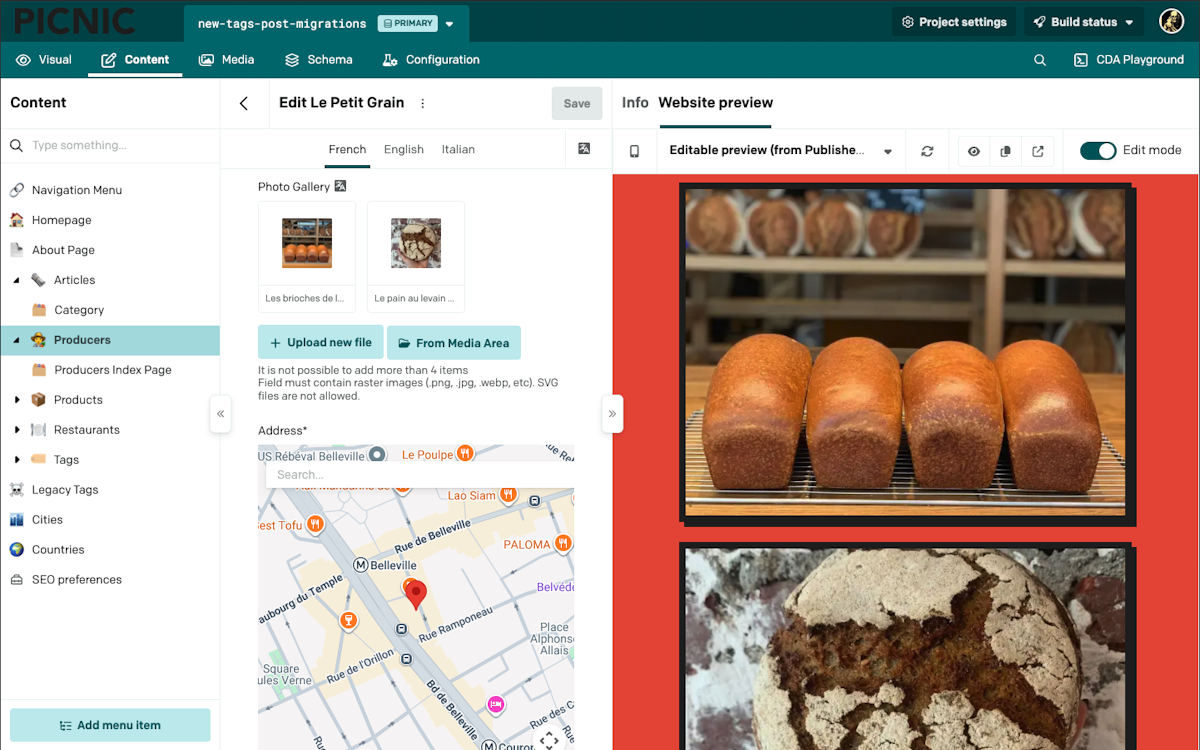Expand editor with right double-chevron handle
Viewport: 1200px width, 750px height.
coord(612,413)
